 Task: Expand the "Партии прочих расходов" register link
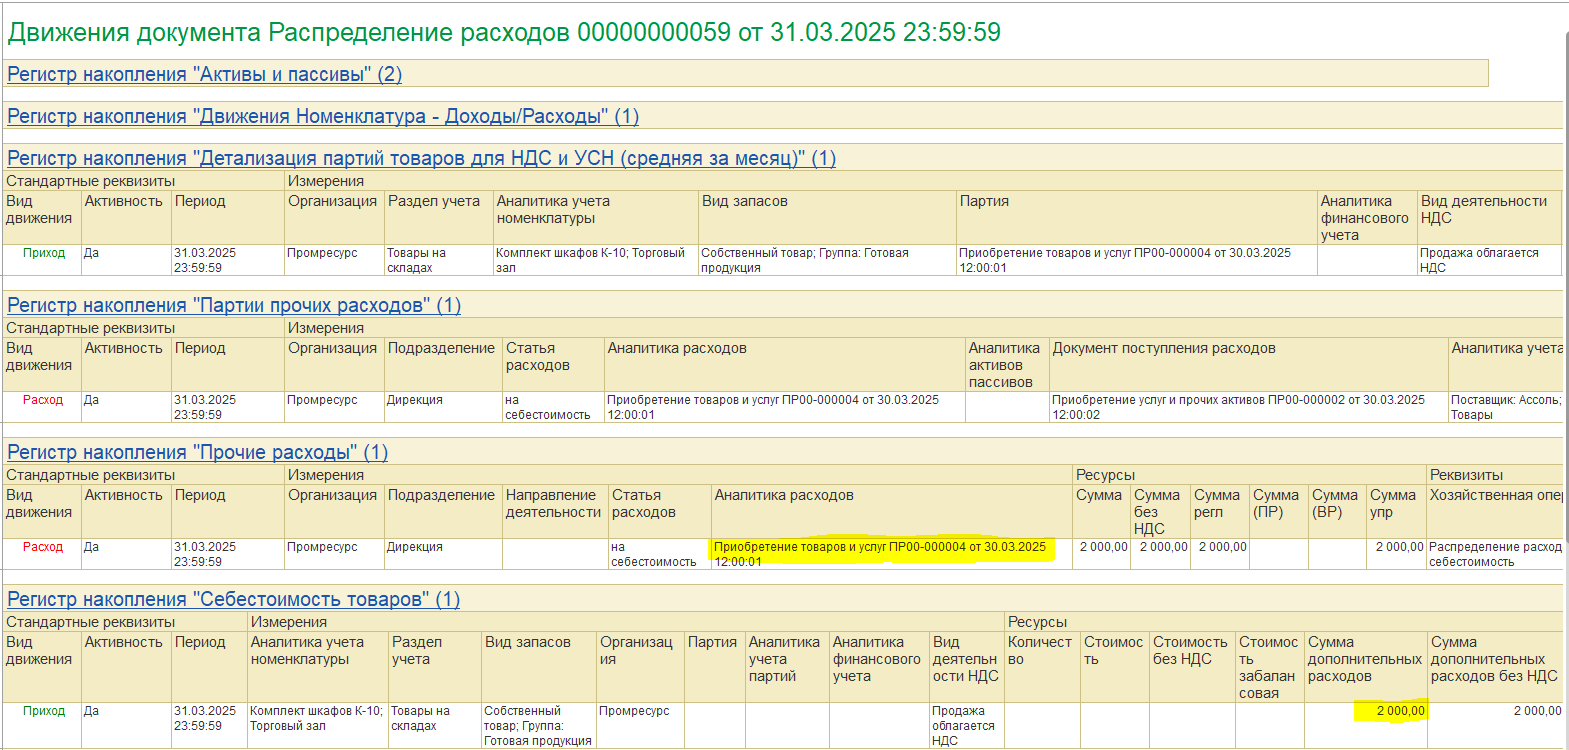[233, 306]
